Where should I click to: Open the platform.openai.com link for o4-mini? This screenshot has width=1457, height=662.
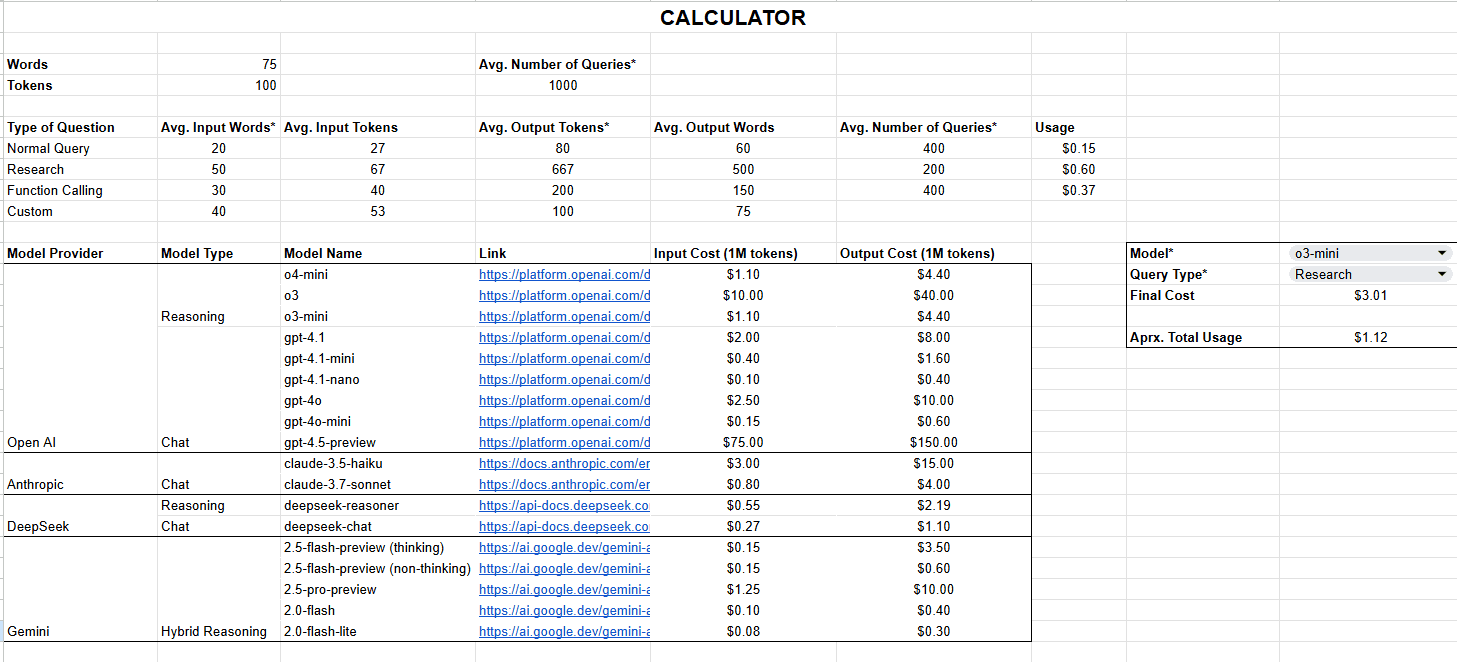pos(565,274)
